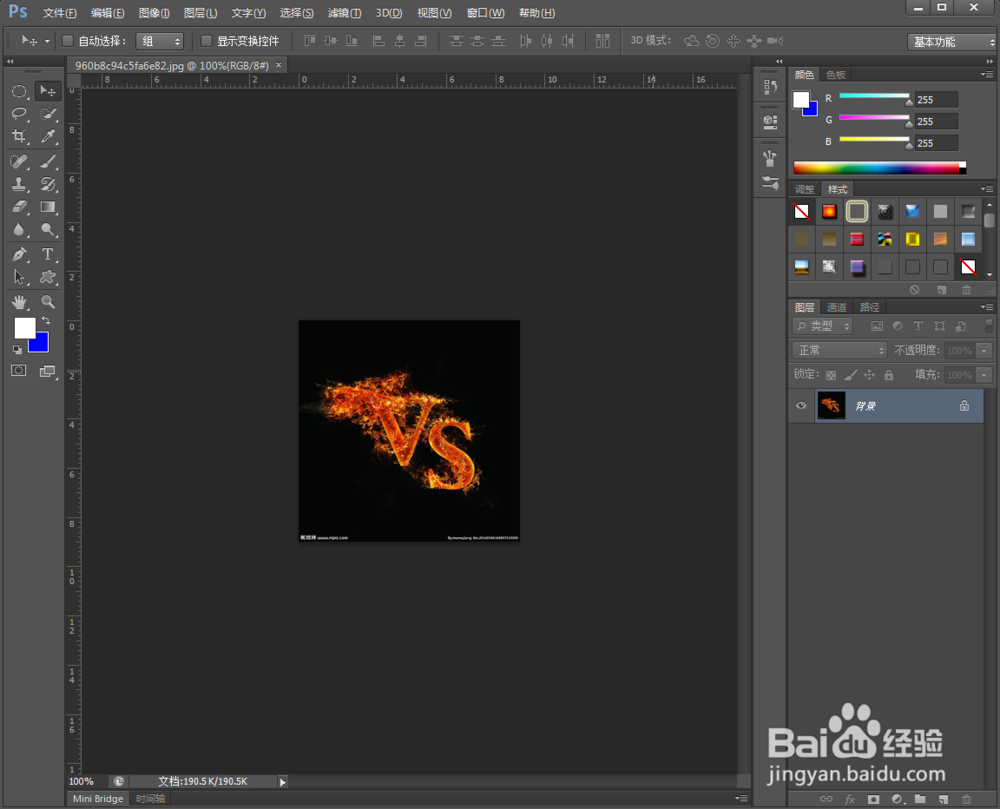Image resolution: width=1000 pixels, height=809 pixels.
Task: Select the Path Selection tool
Action: (19, 277)
